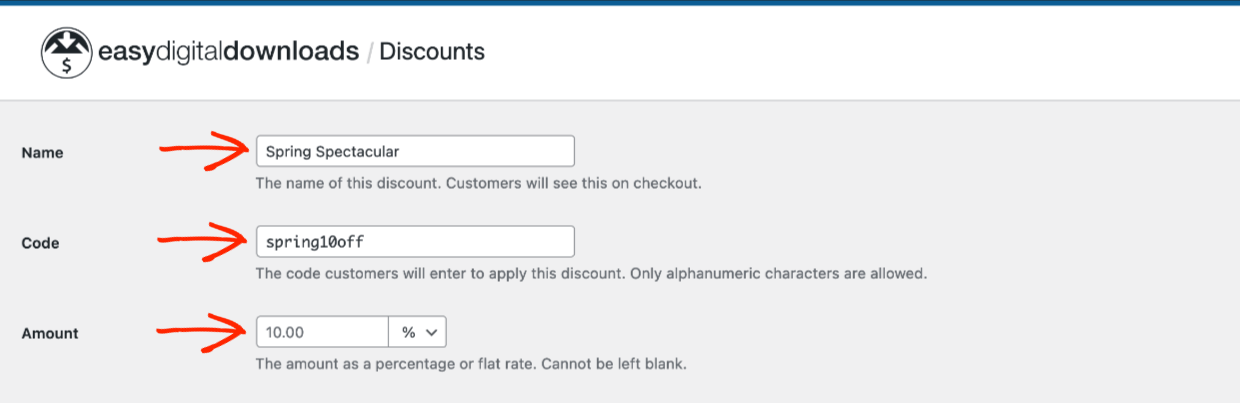Click the Name field label

42,153
